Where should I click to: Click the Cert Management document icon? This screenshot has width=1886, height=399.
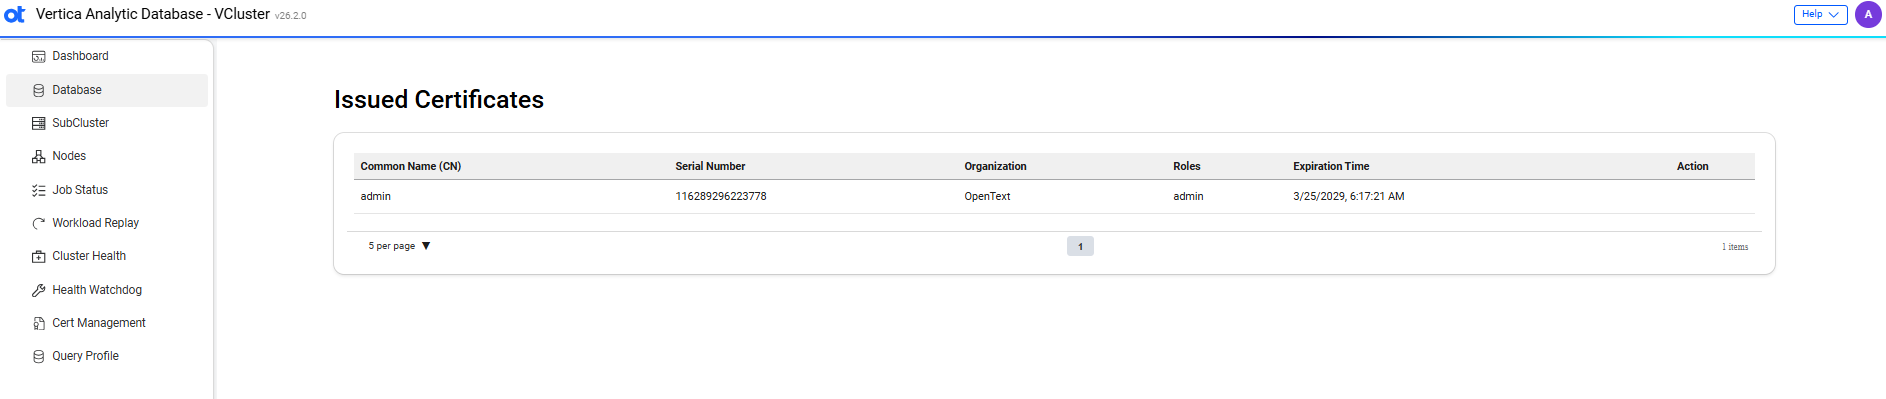coord(39,323)
